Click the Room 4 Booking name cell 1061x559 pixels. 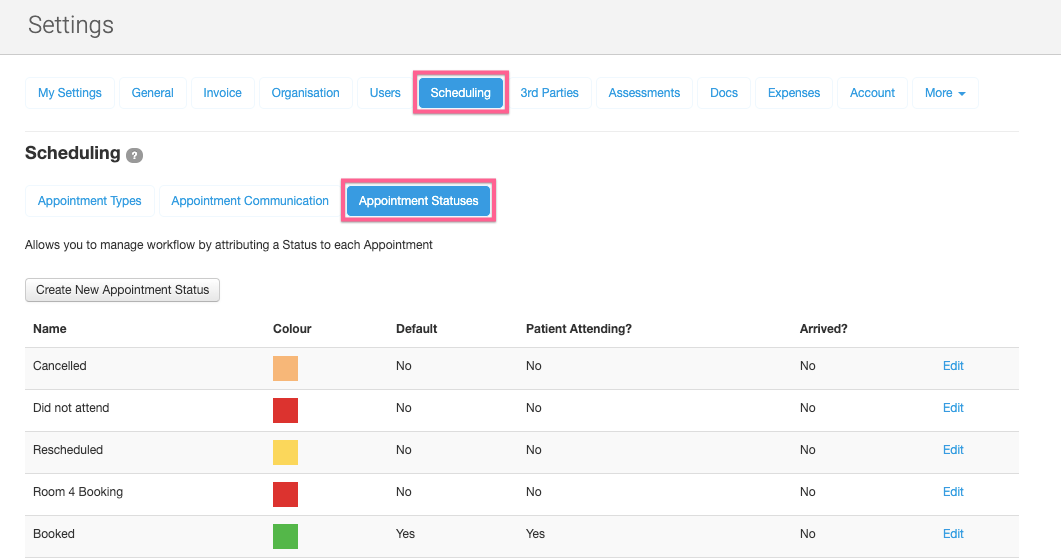click(78, 491)
